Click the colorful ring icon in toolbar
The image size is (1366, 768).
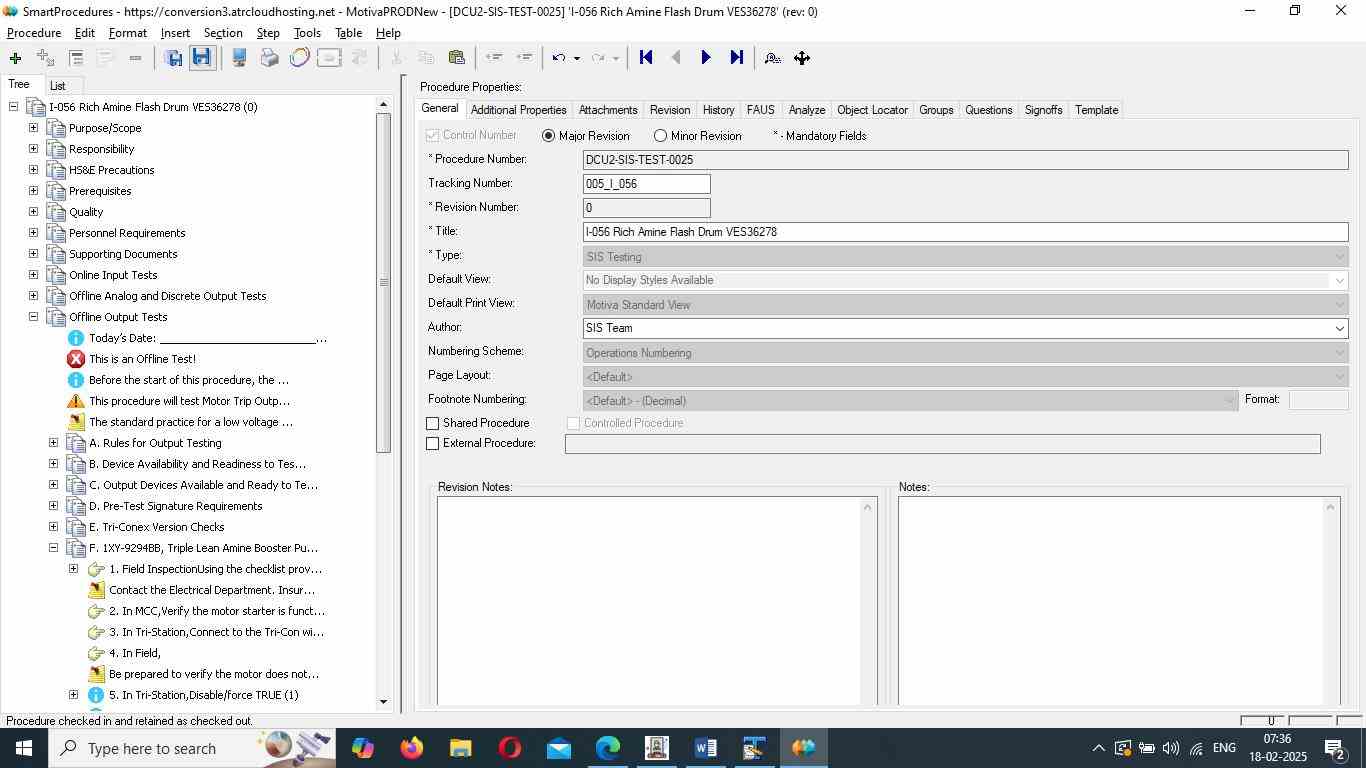coord(299,58)
